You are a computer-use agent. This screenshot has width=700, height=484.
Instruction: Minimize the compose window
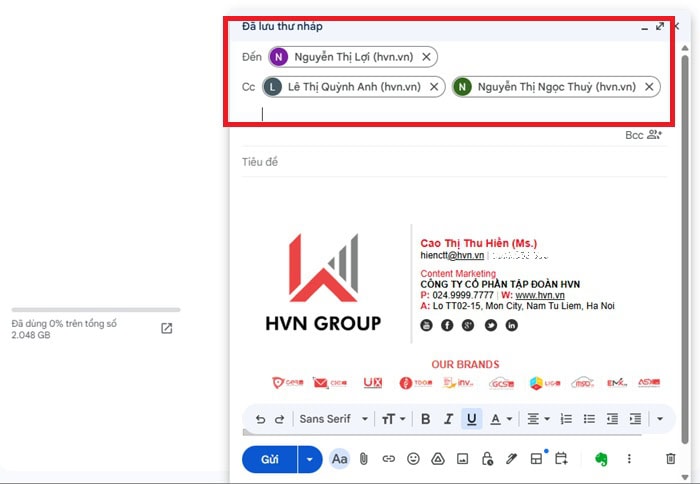644,27
